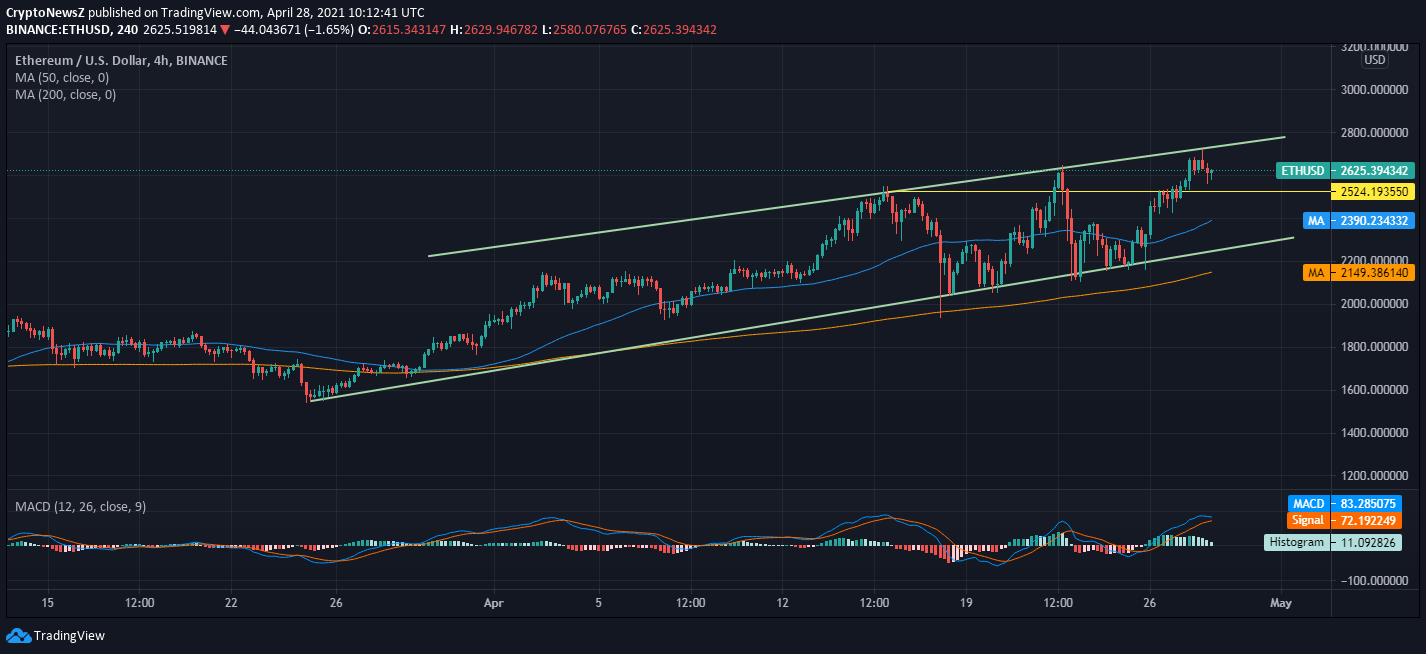Click the TradingView cloud logo icon

click(18, 635)
